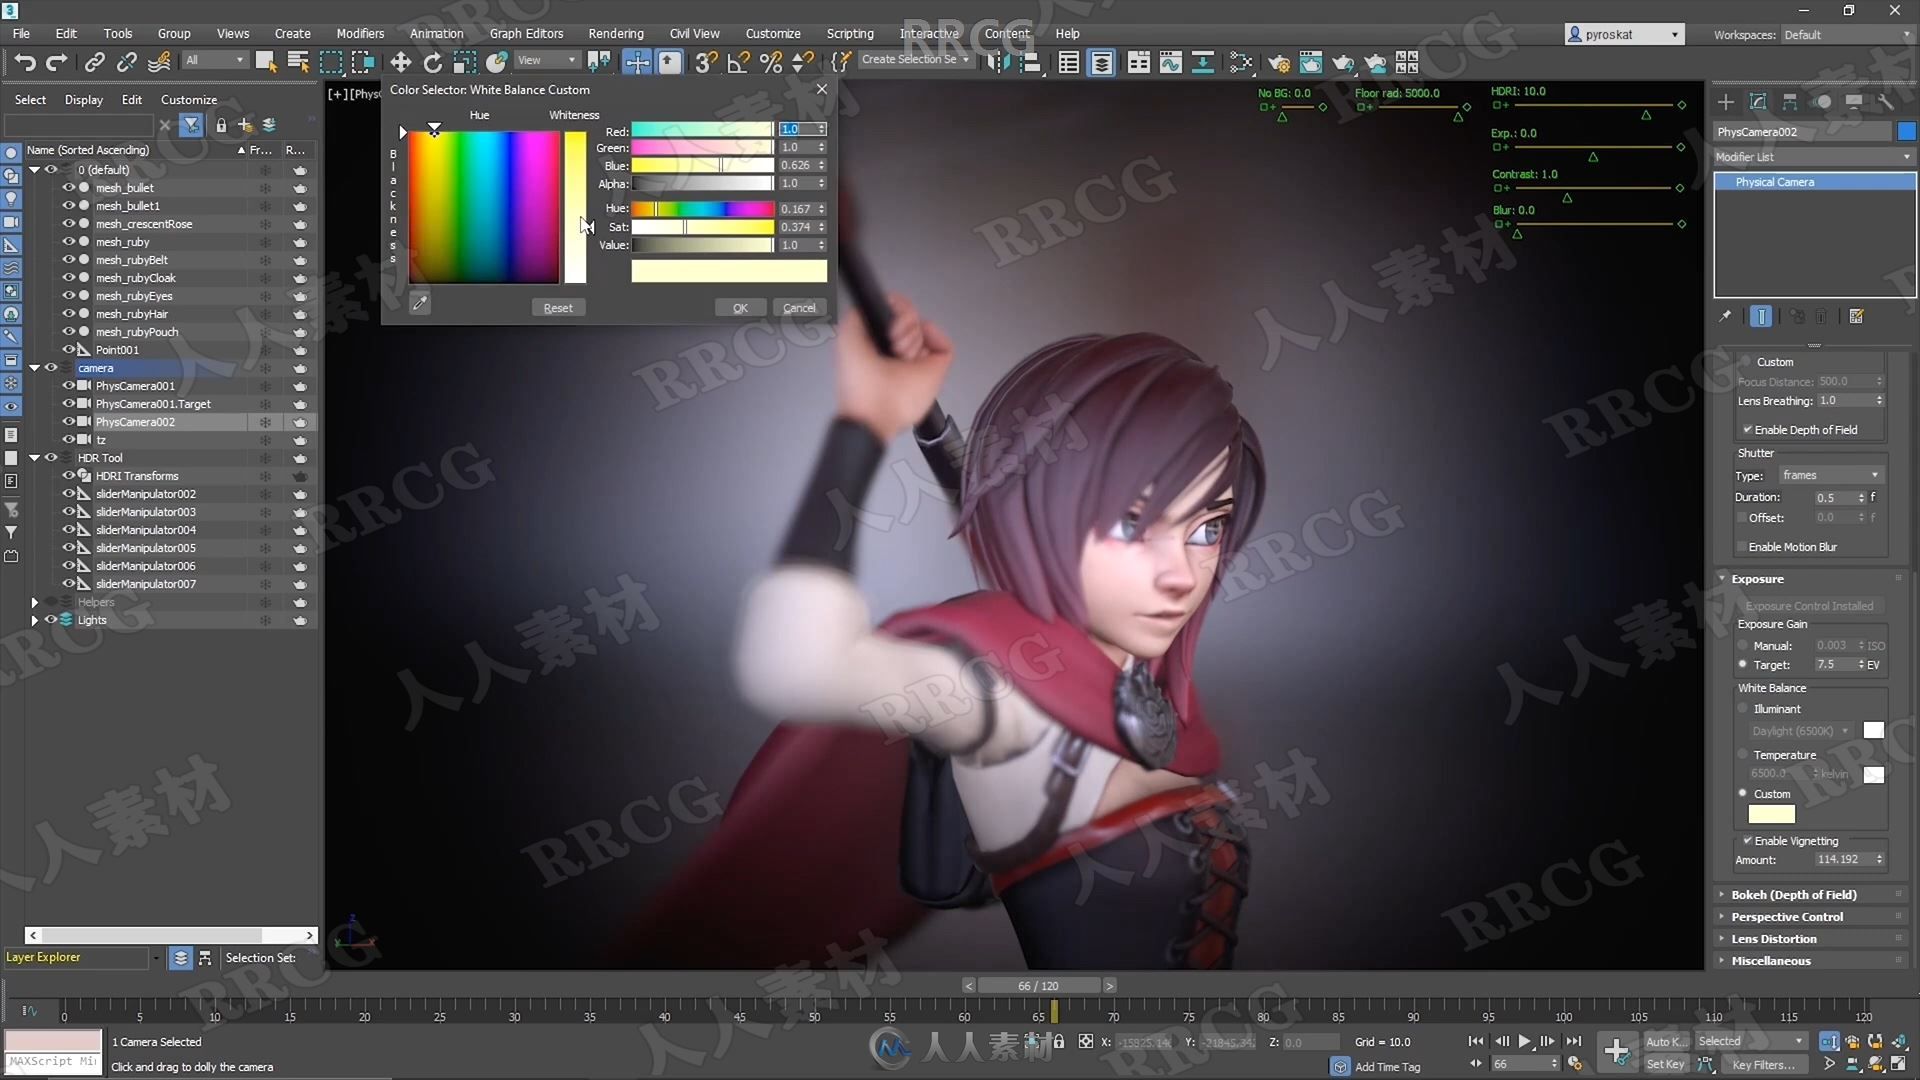
Task: Hide the mesh_rubyCloak object via eye icon
Action: [x=69, y=277]
